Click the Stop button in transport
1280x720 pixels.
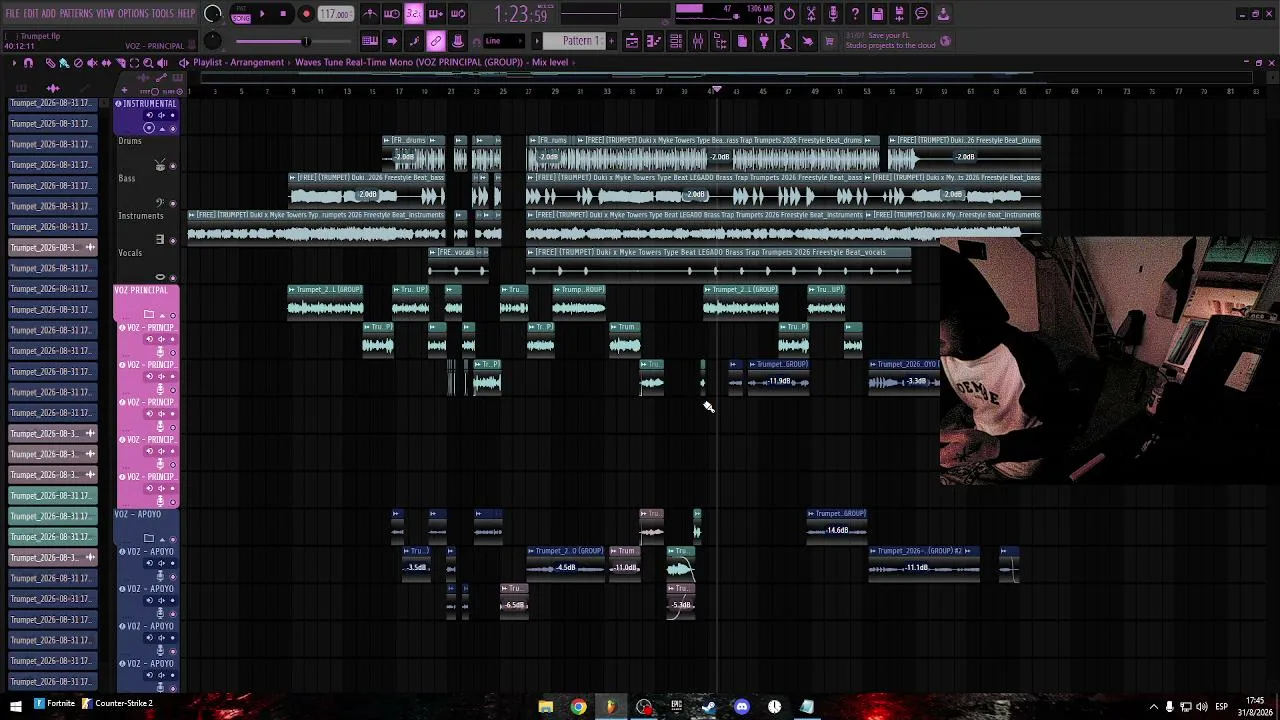[x=284, y=14]
